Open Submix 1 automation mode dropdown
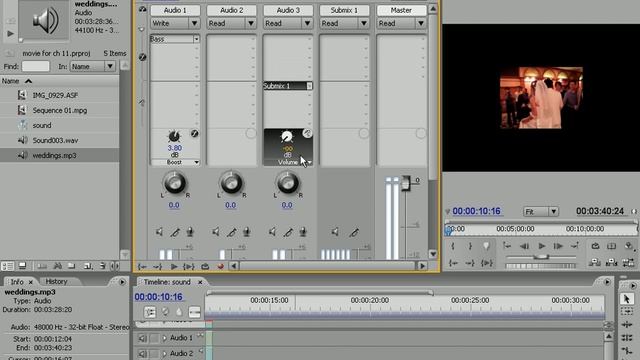Viewport: 640px width, 360px height. 344,23
